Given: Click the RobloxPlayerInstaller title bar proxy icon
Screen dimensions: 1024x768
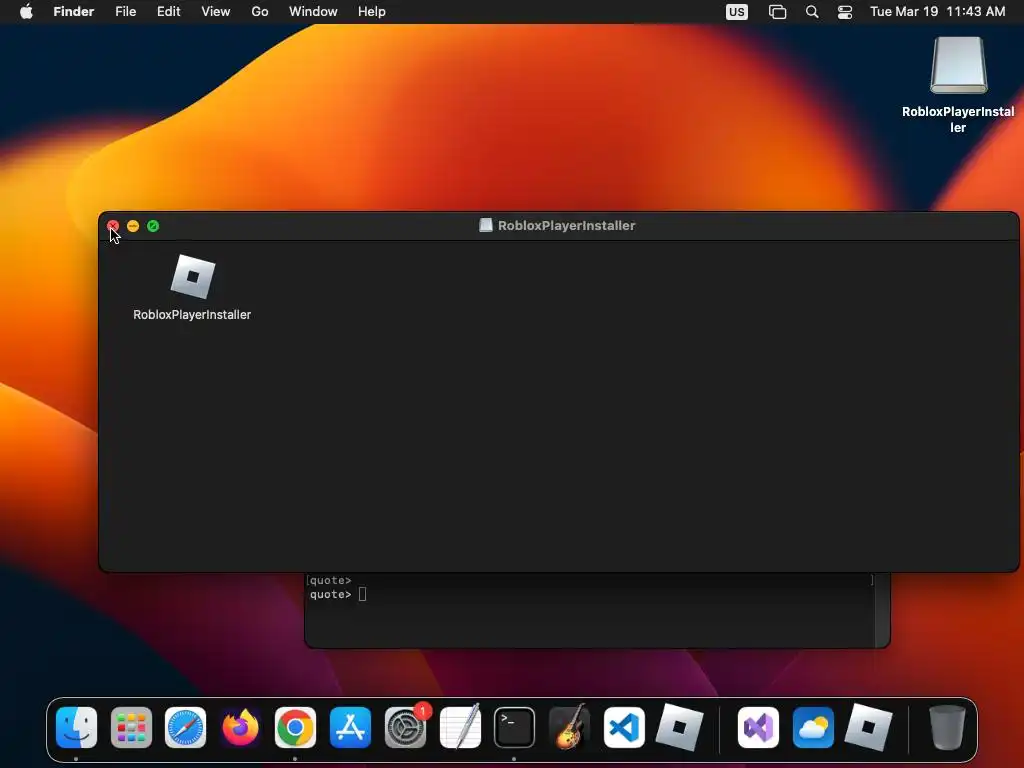Looking at the screenshot, I should click(x=486, y=225).
